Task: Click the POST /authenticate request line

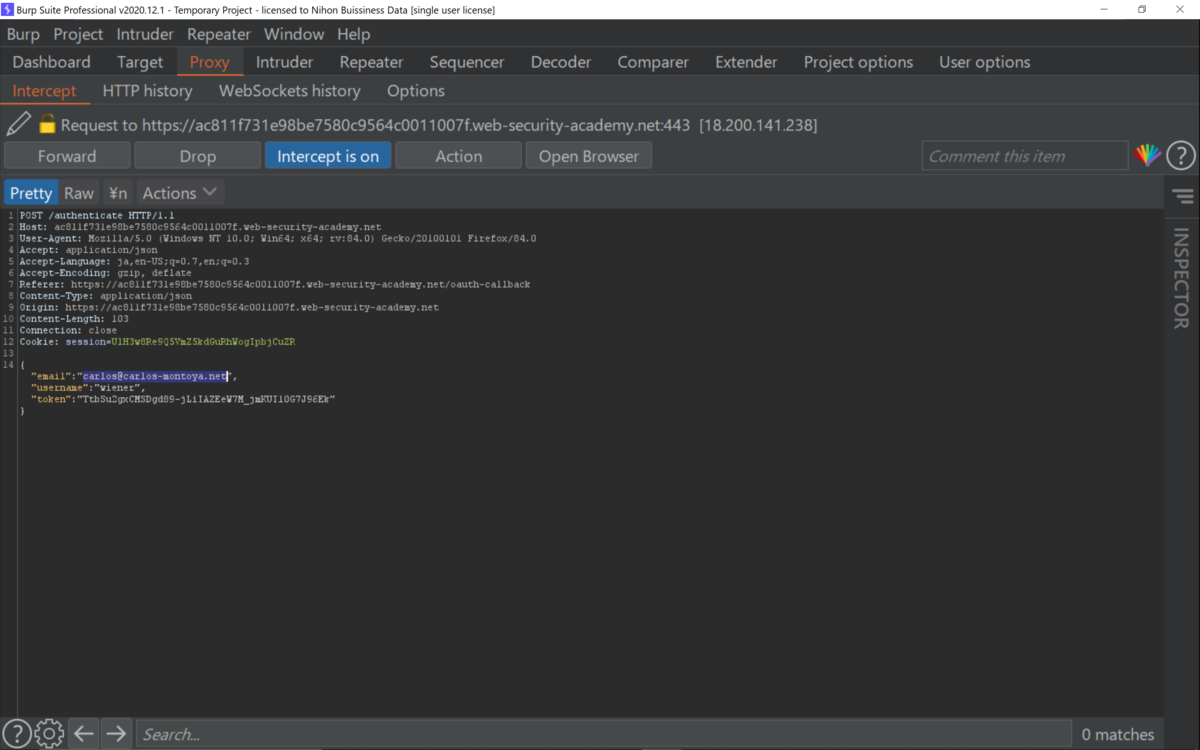Action: tap(97, 215)
